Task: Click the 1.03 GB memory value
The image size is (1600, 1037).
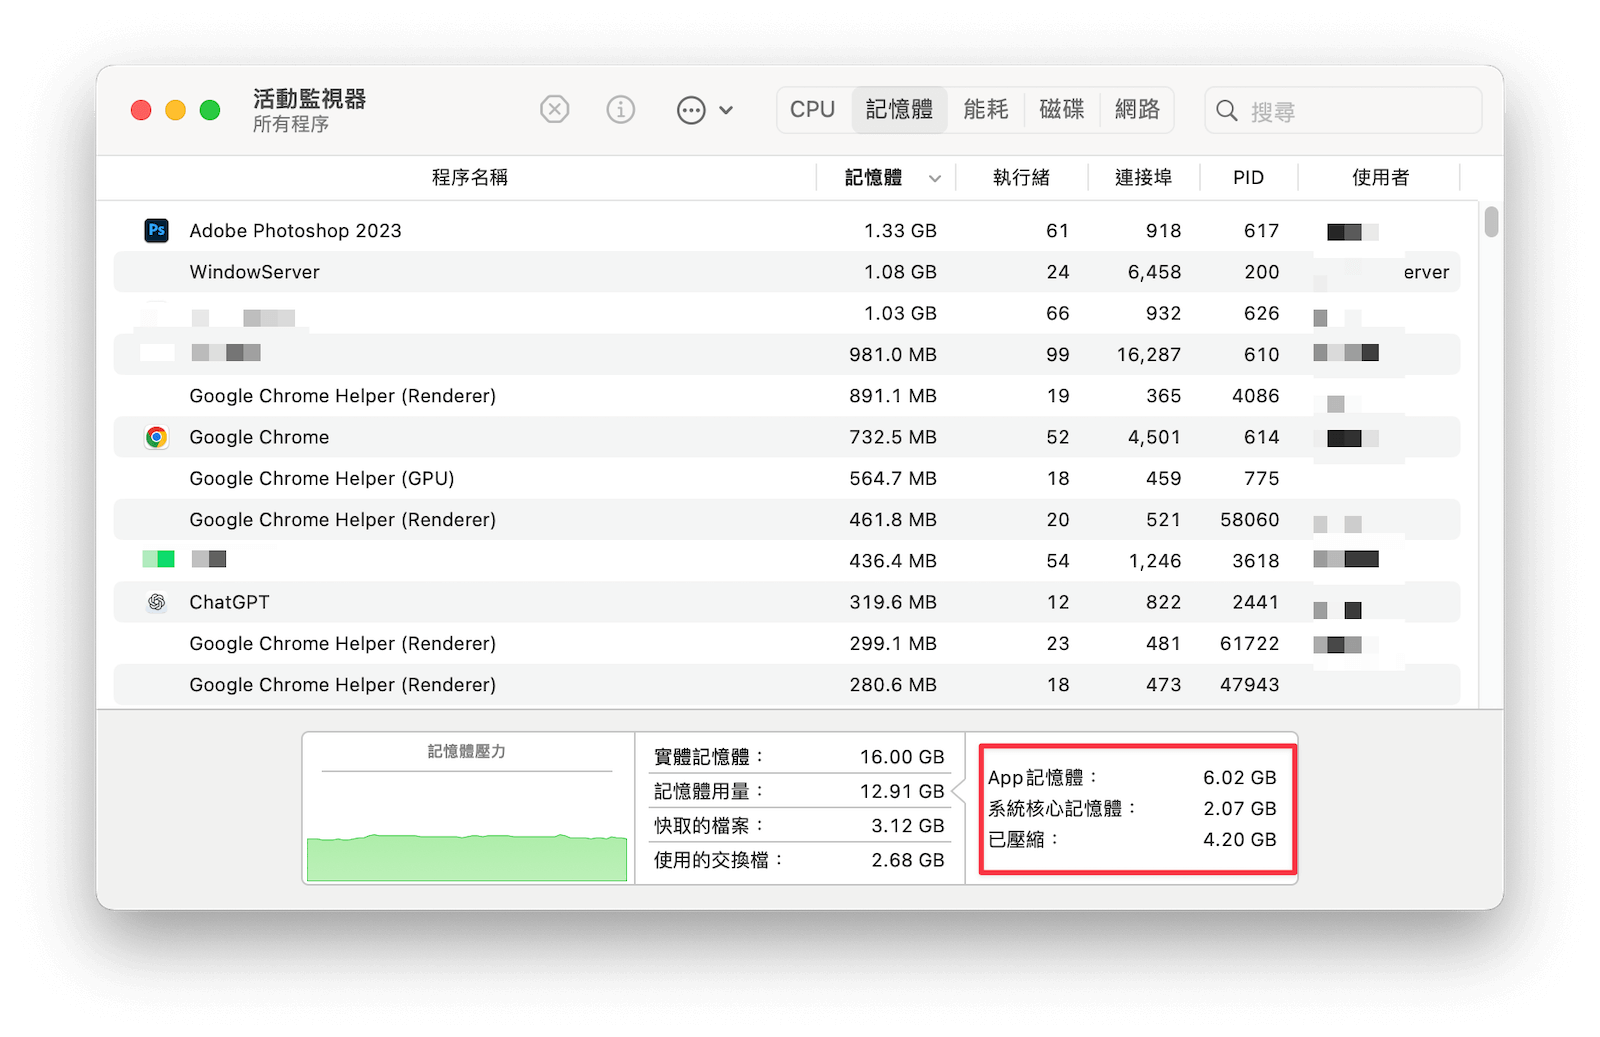Action: 900,313
